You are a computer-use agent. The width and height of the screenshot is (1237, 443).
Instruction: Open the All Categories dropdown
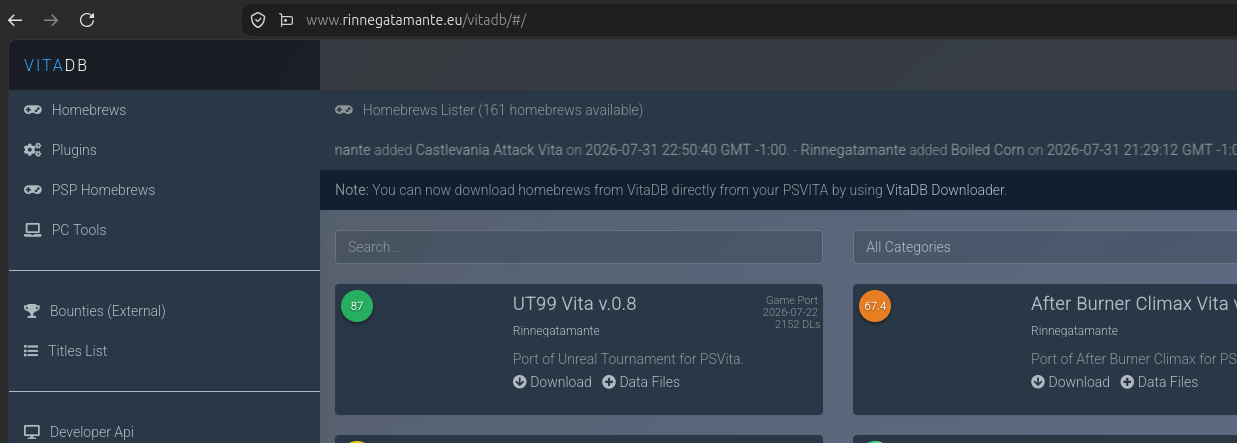[1045, 247]
